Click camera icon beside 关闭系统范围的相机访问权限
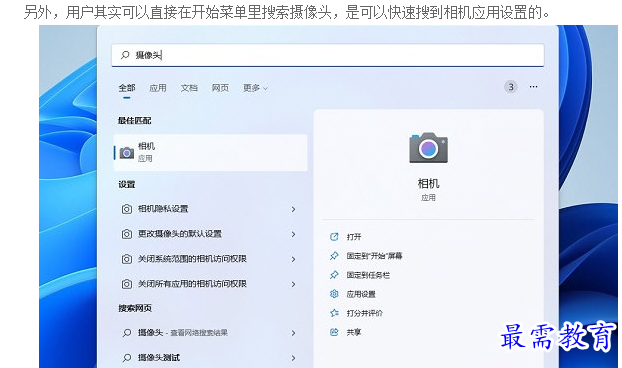622x368 pixels. (127, 259)
